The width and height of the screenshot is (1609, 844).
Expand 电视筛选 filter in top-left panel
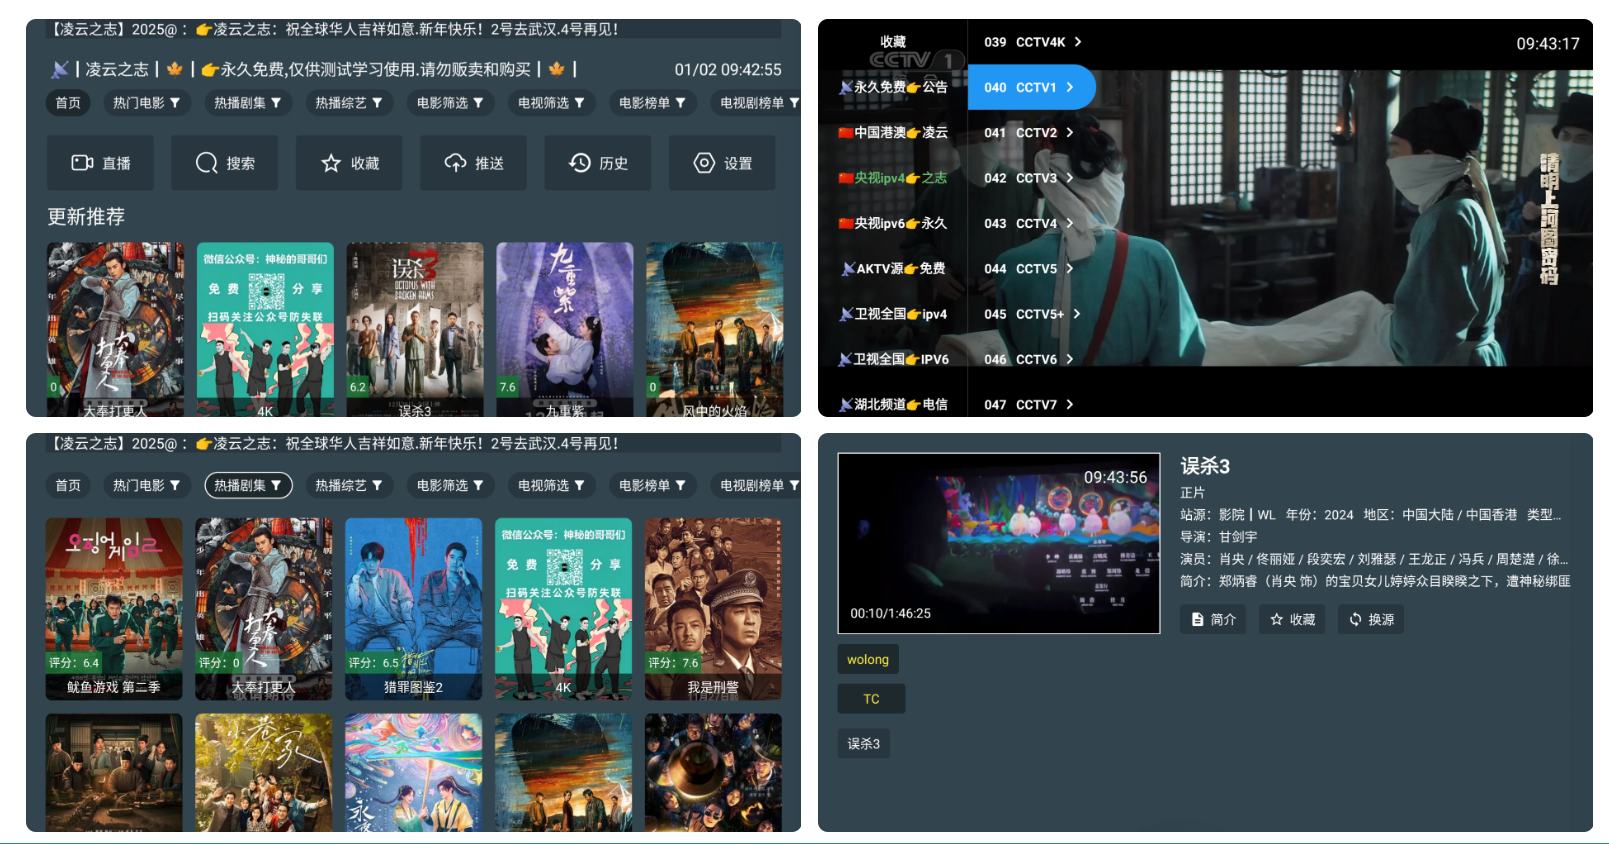pyautogui.click(x=550, y=102)
